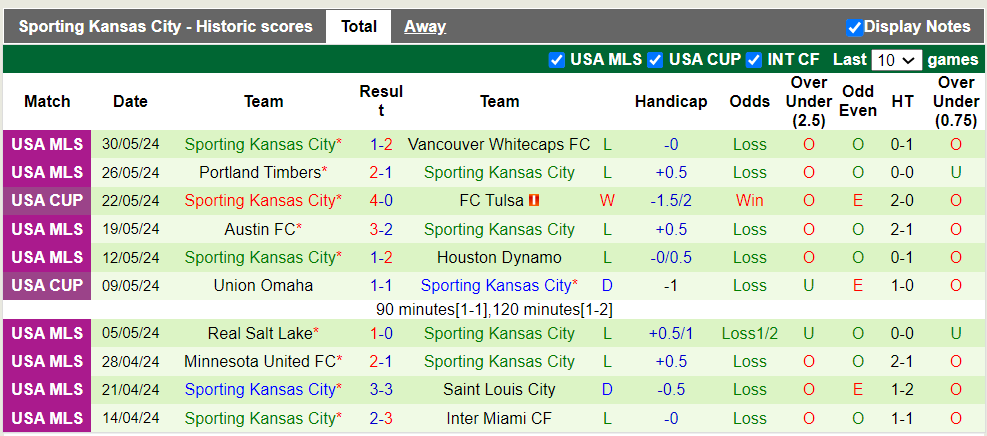
Task: Click the Real Salt Lake team name
Action: coord(259,333)
